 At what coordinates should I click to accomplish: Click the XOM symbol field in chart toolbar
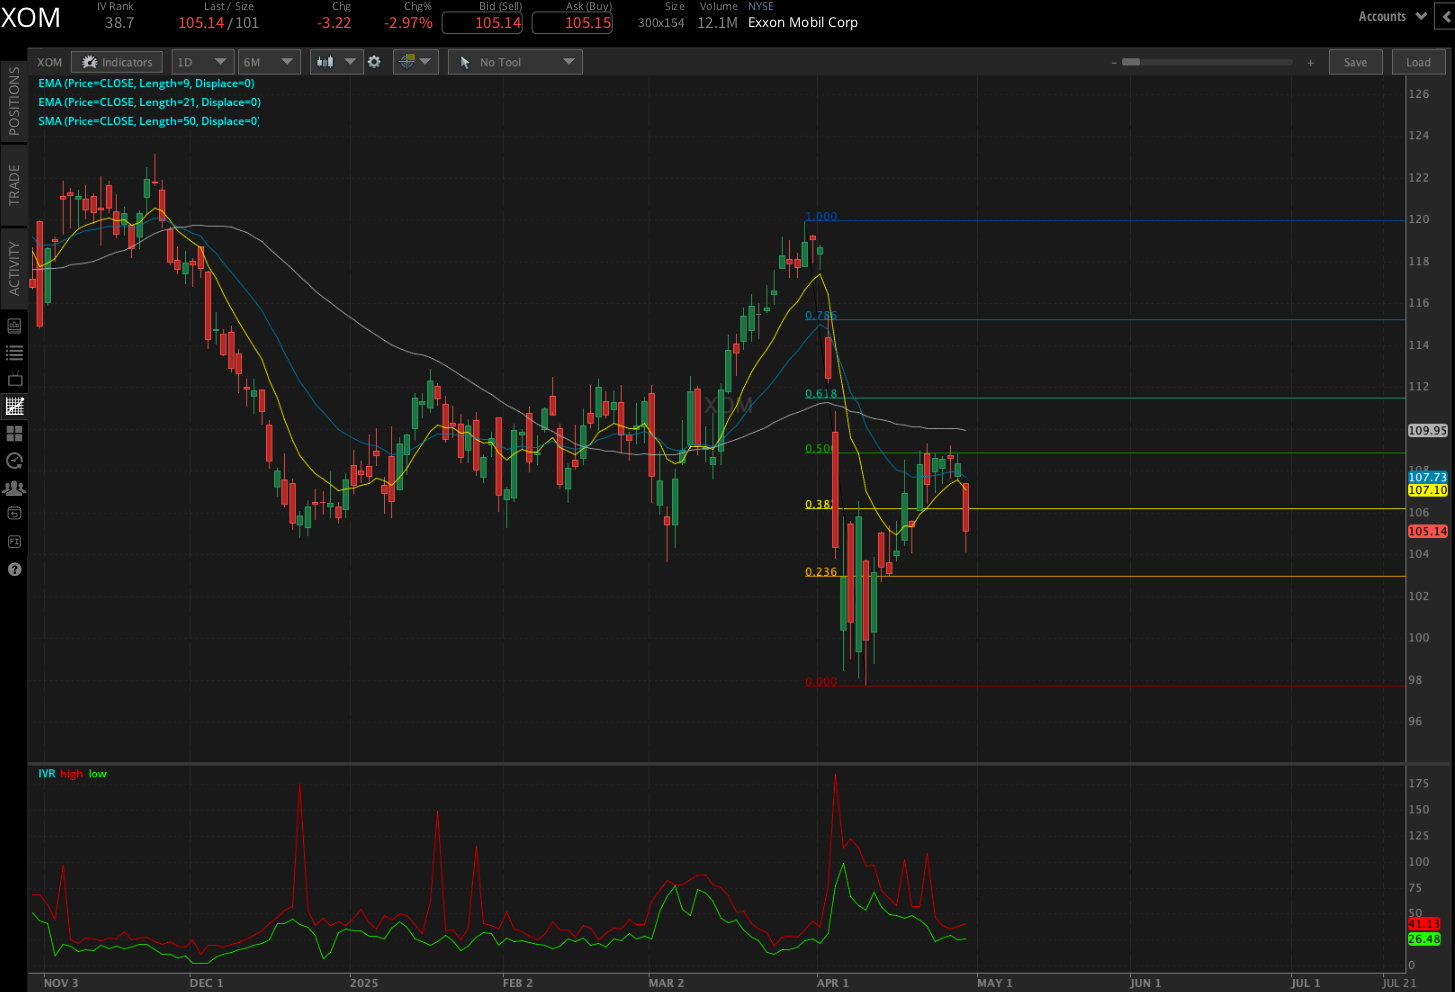point(49,62)
